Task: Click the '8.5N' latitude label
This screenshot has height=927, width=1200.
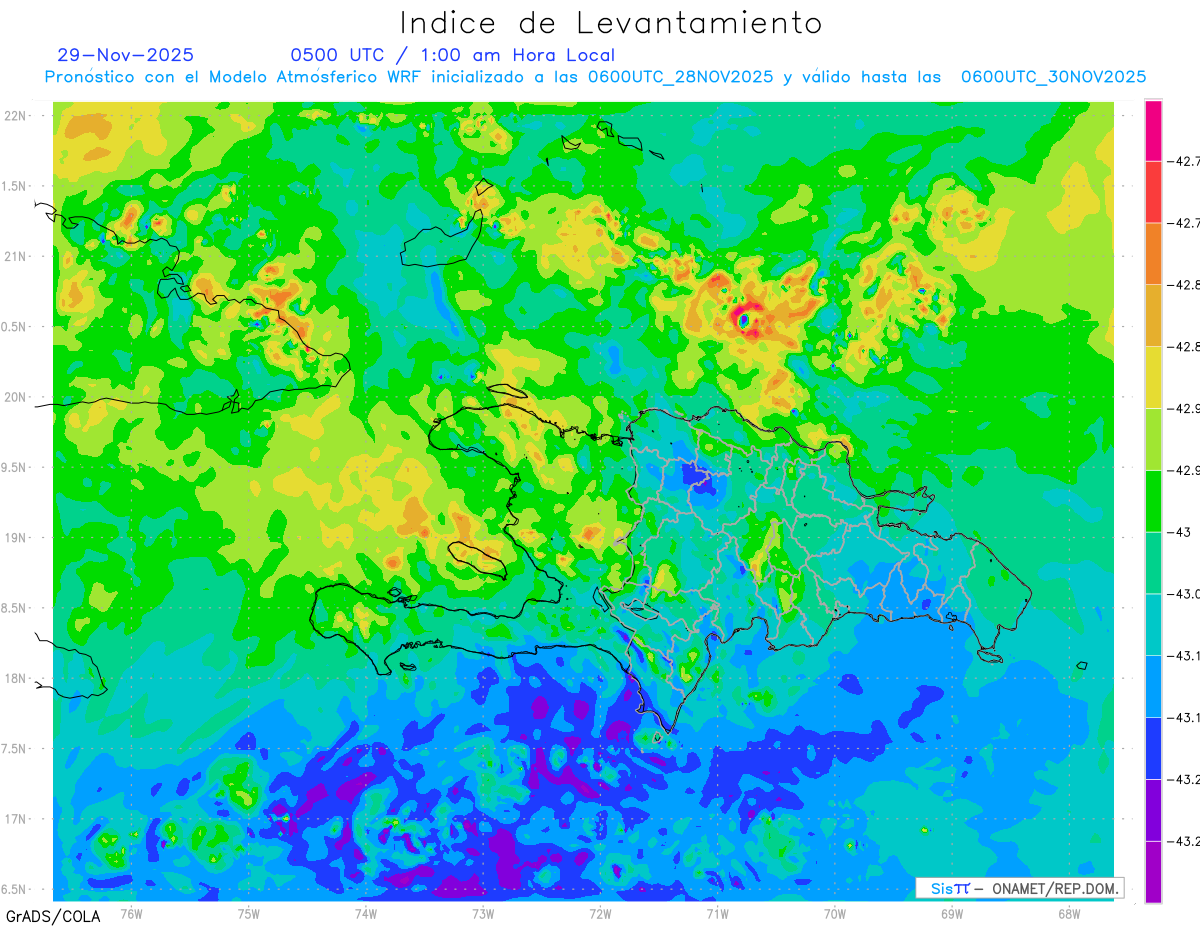Action: (15, 608)
